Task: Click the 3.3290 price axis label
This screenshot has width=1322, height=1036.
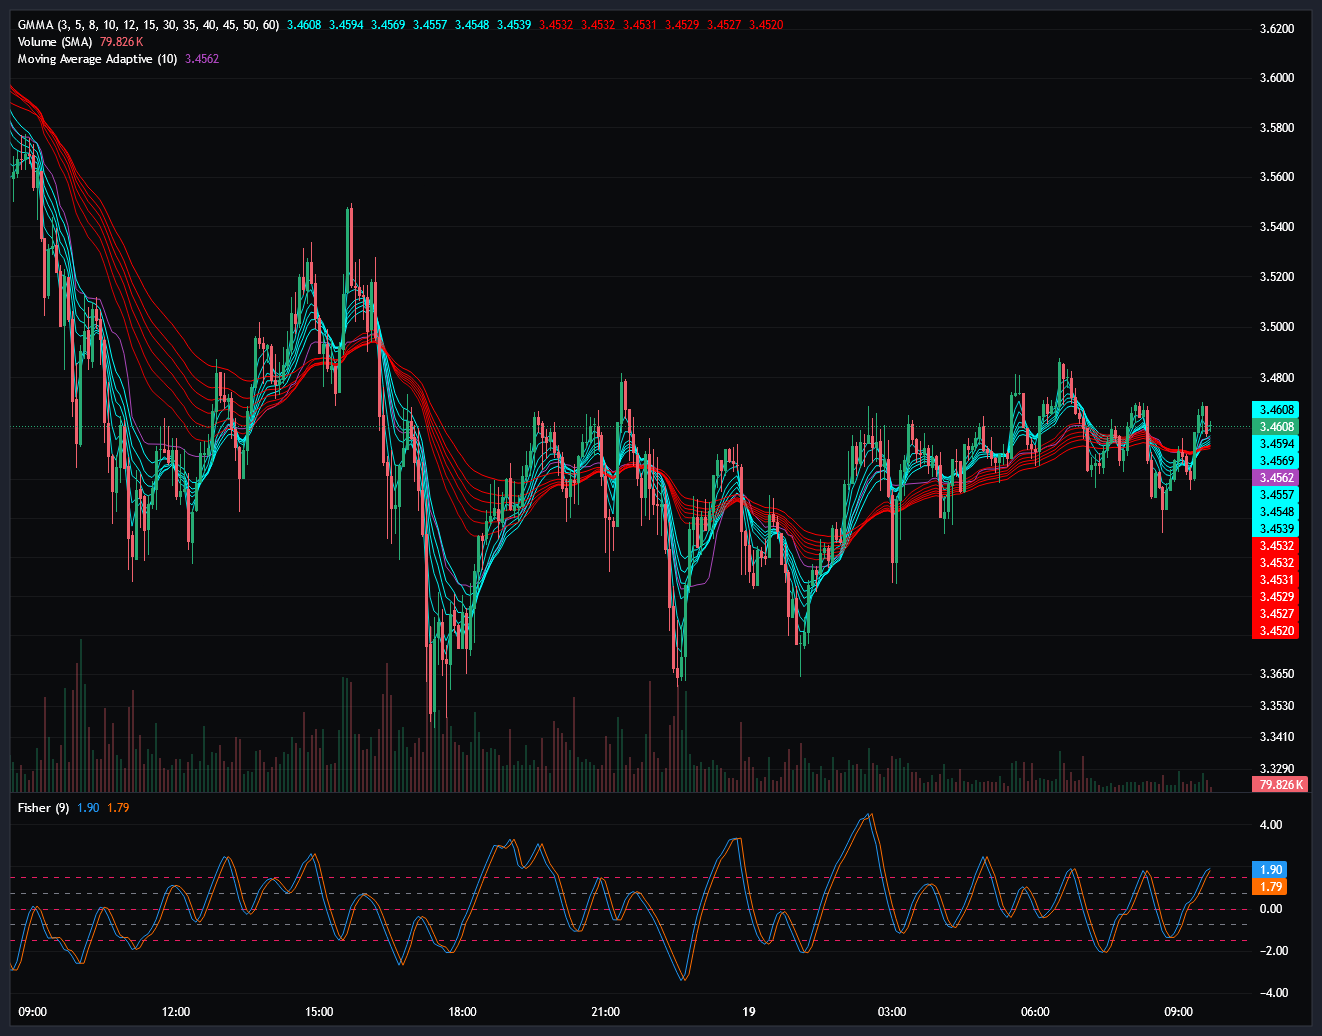Action: pos(1277,769)
